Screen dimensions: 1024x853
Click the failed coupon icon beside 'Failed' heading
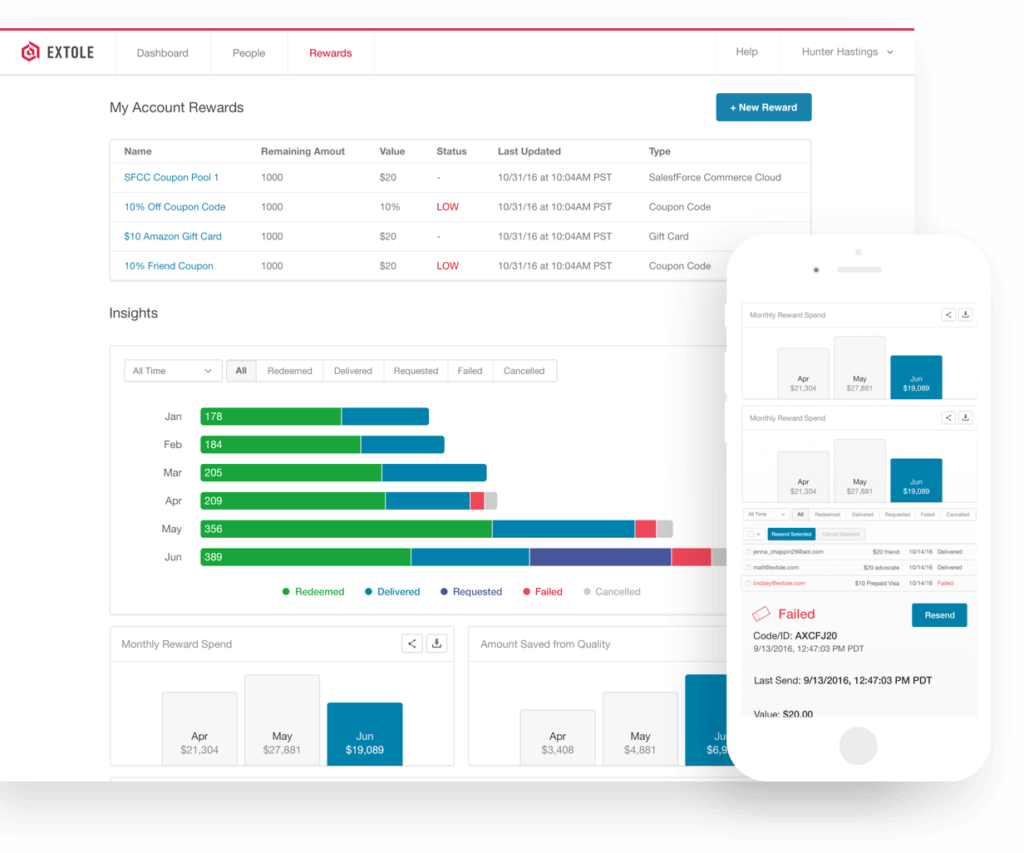click(x=760, y=613)
